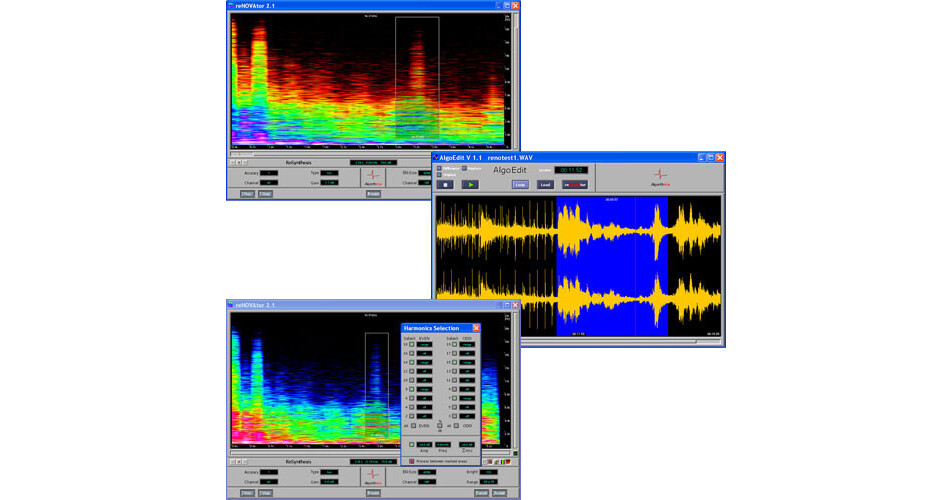
Task: Click the ReSynthesis label in blue-spectrogram reNOVAtor
Action: coord(299,462)
